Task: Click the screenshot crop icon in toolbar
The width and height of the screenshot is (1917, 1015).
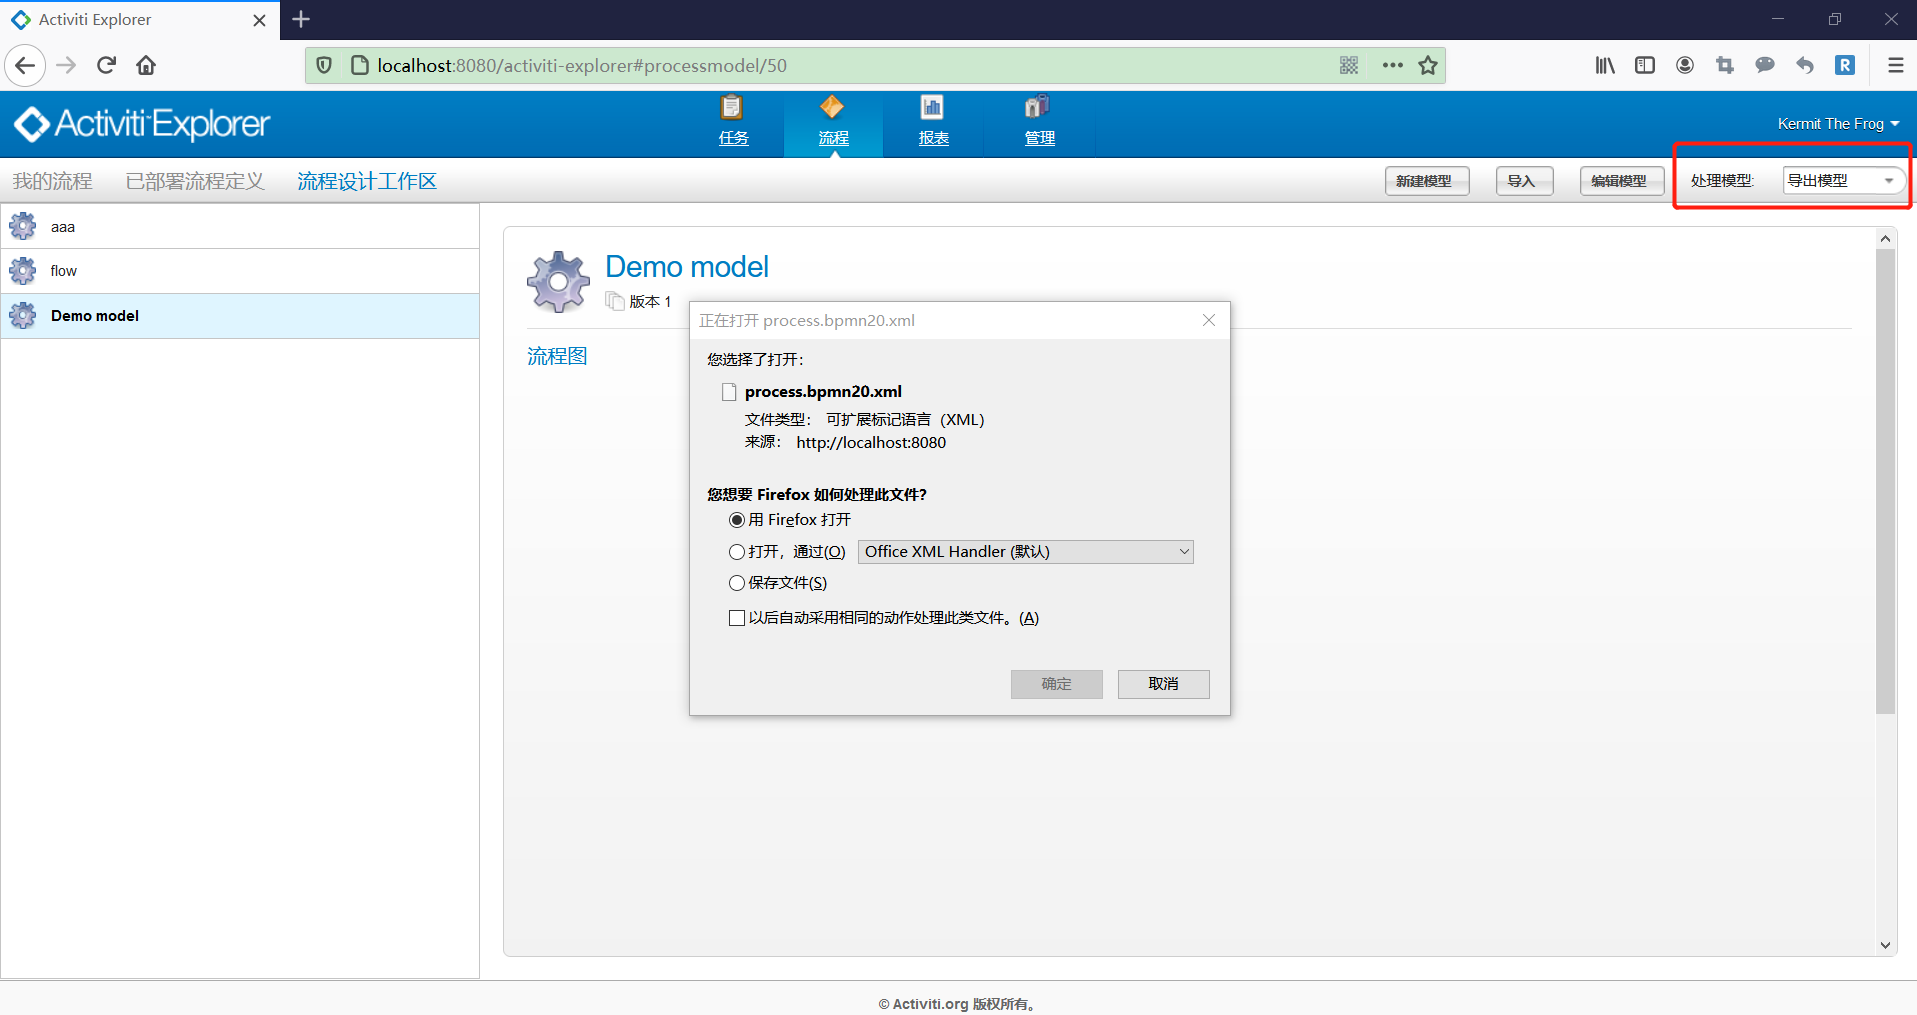Action: point(1725,65)
